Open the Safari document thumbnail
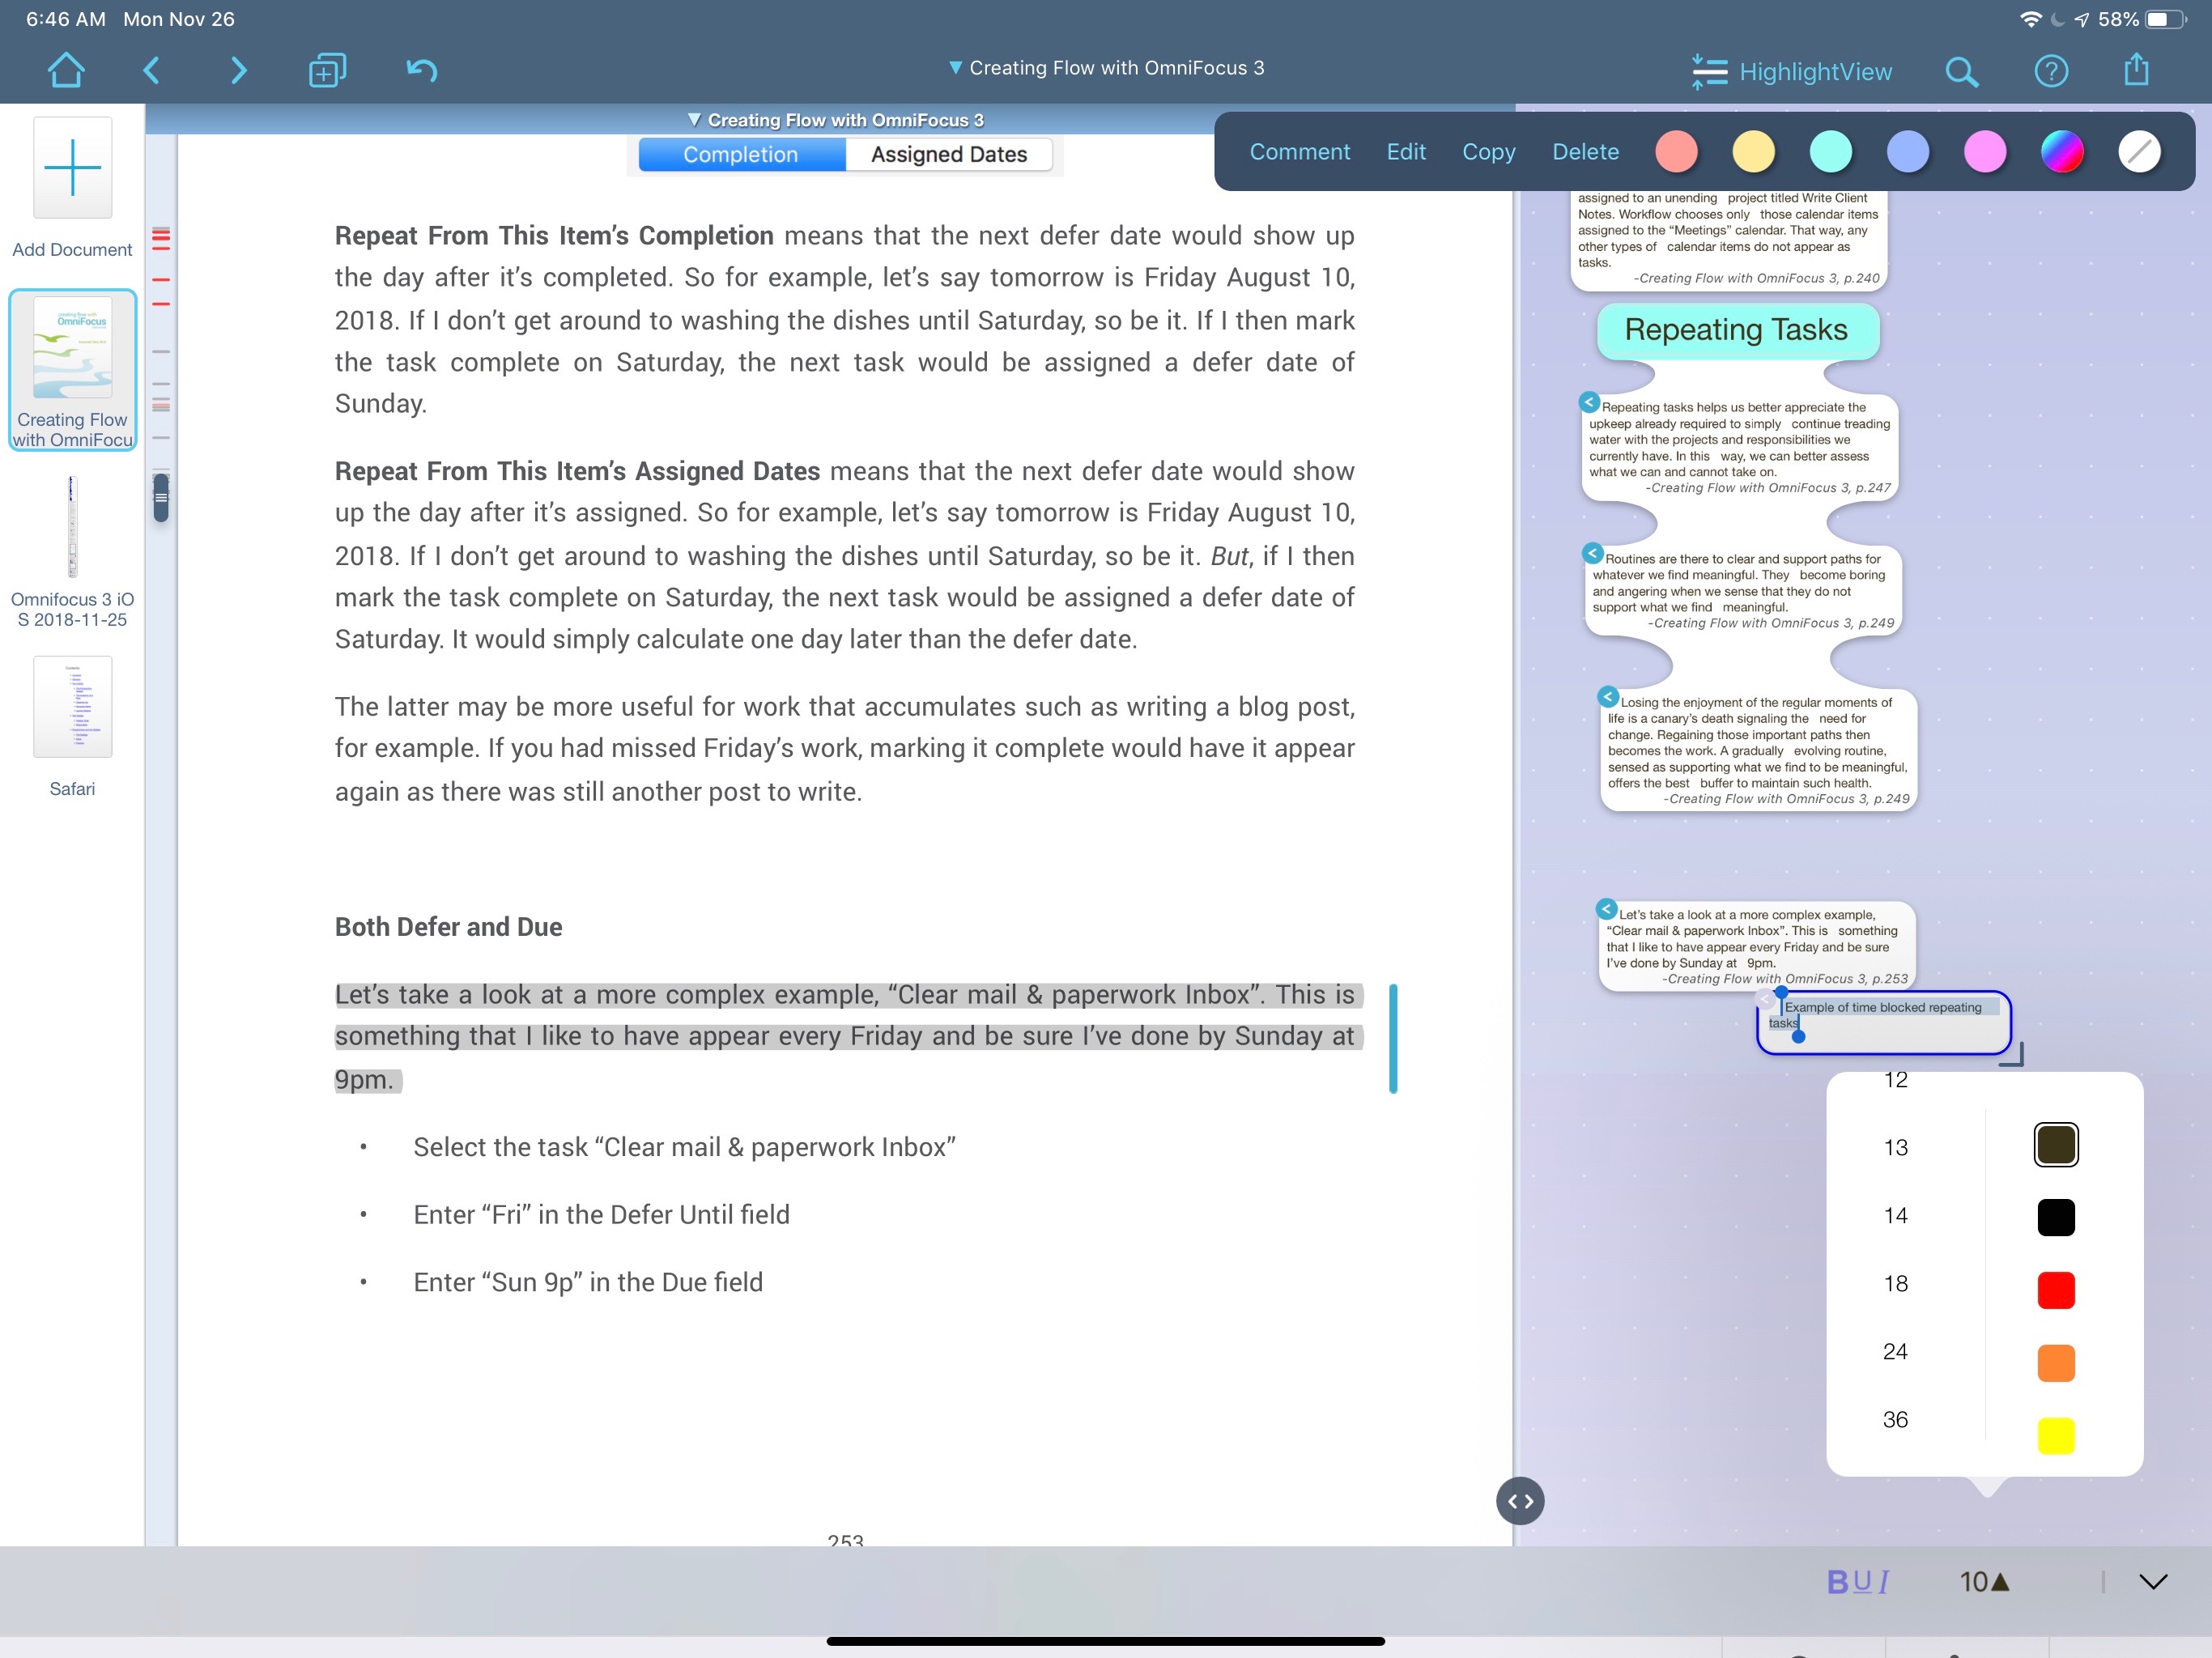 coord(72,727)
